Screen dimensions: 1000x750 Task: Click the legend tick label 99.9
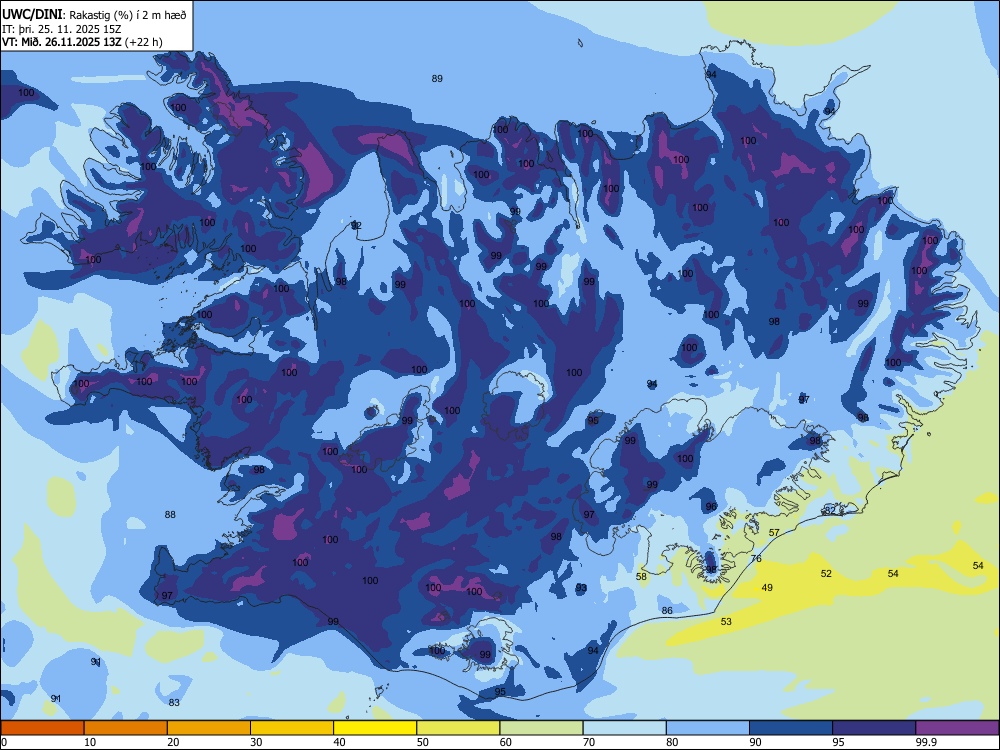pos(925,742)
